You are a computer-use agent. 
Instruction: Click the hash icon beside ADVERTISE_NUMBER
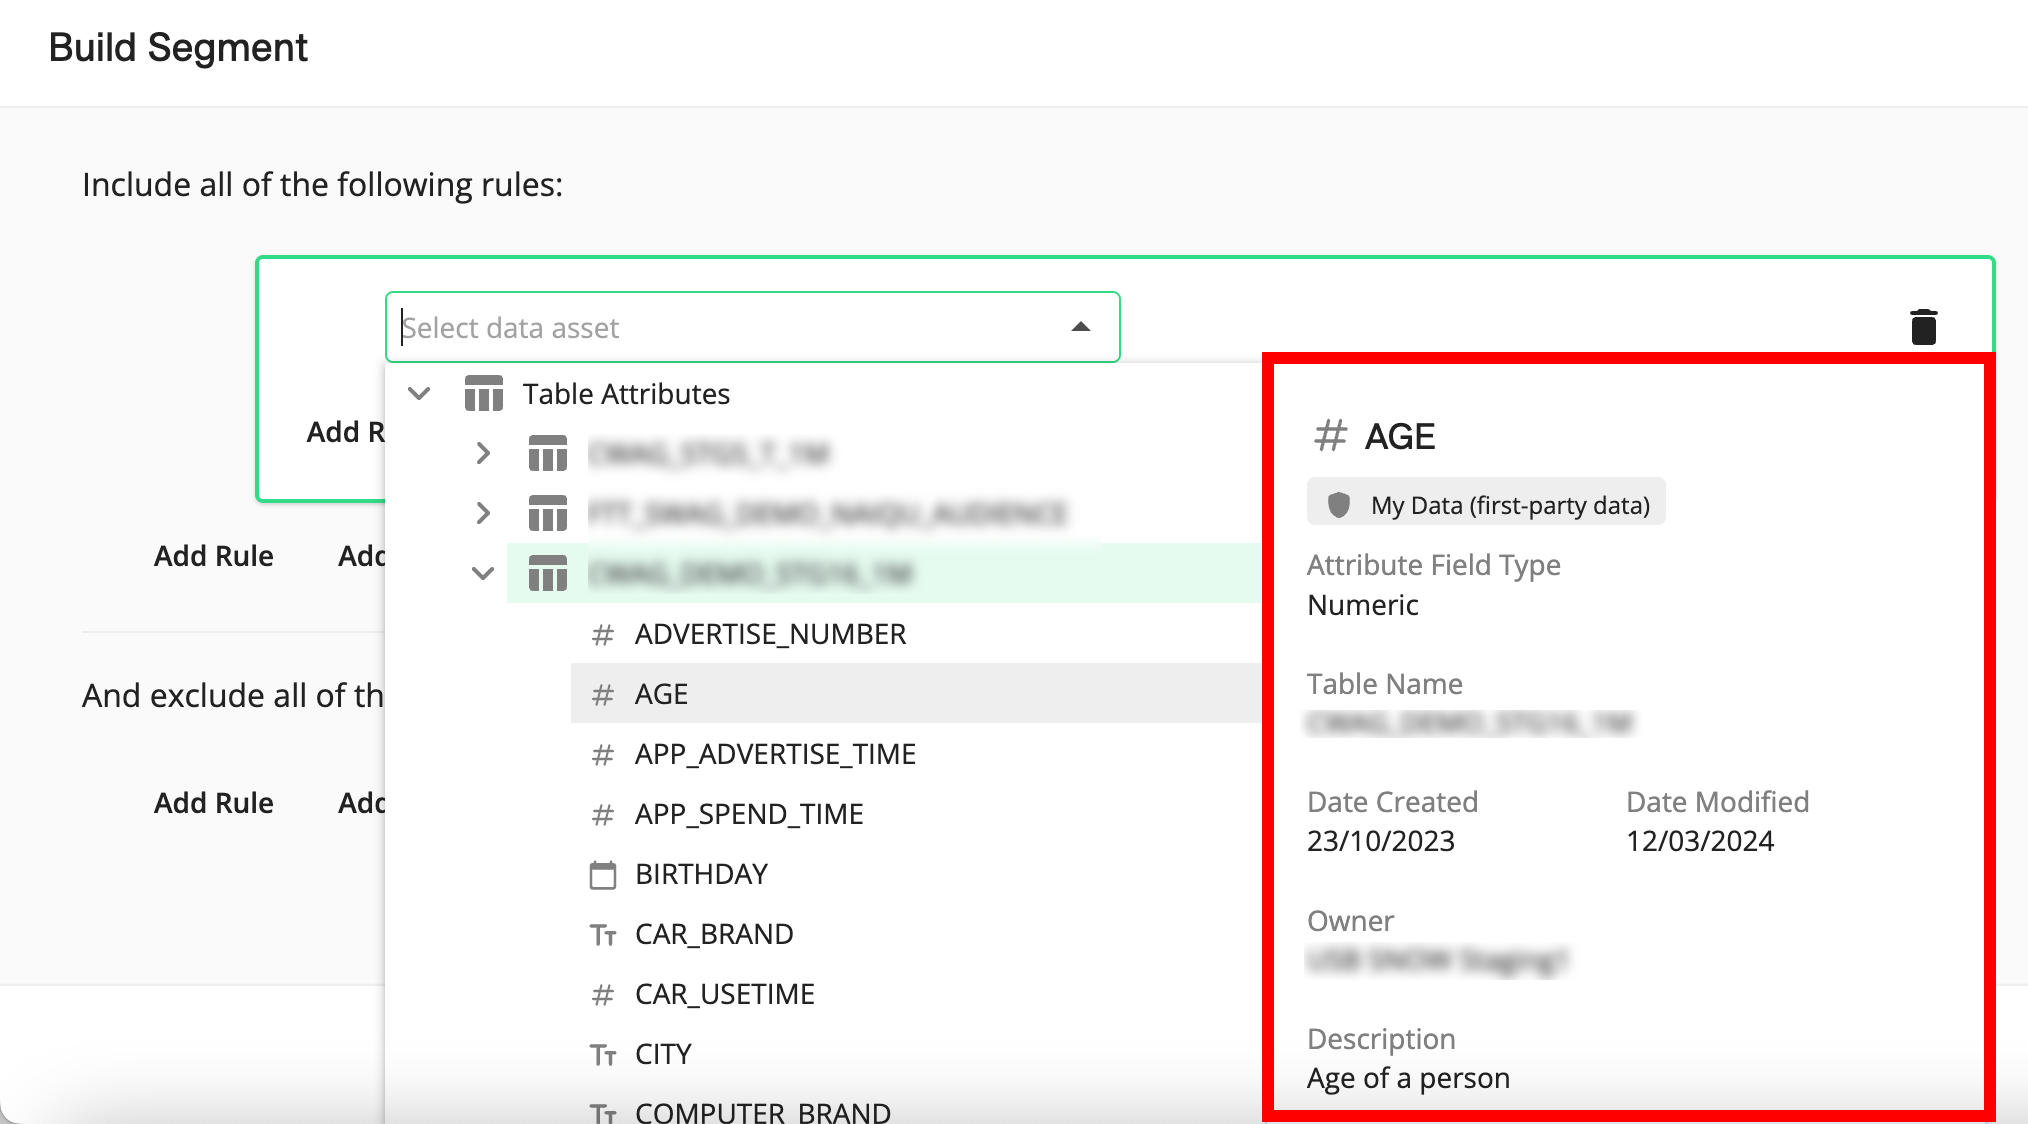[x=603, y=635]
